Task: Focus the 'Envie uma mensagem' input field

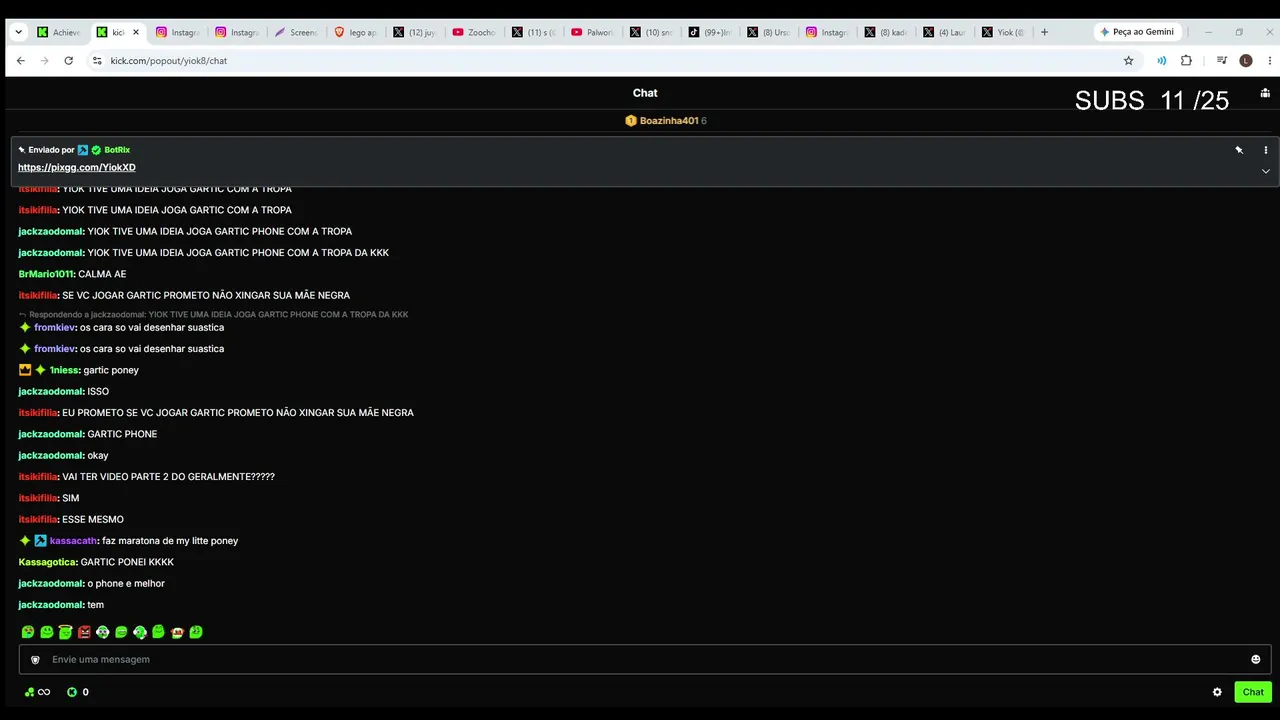Action: click(645, 659)
